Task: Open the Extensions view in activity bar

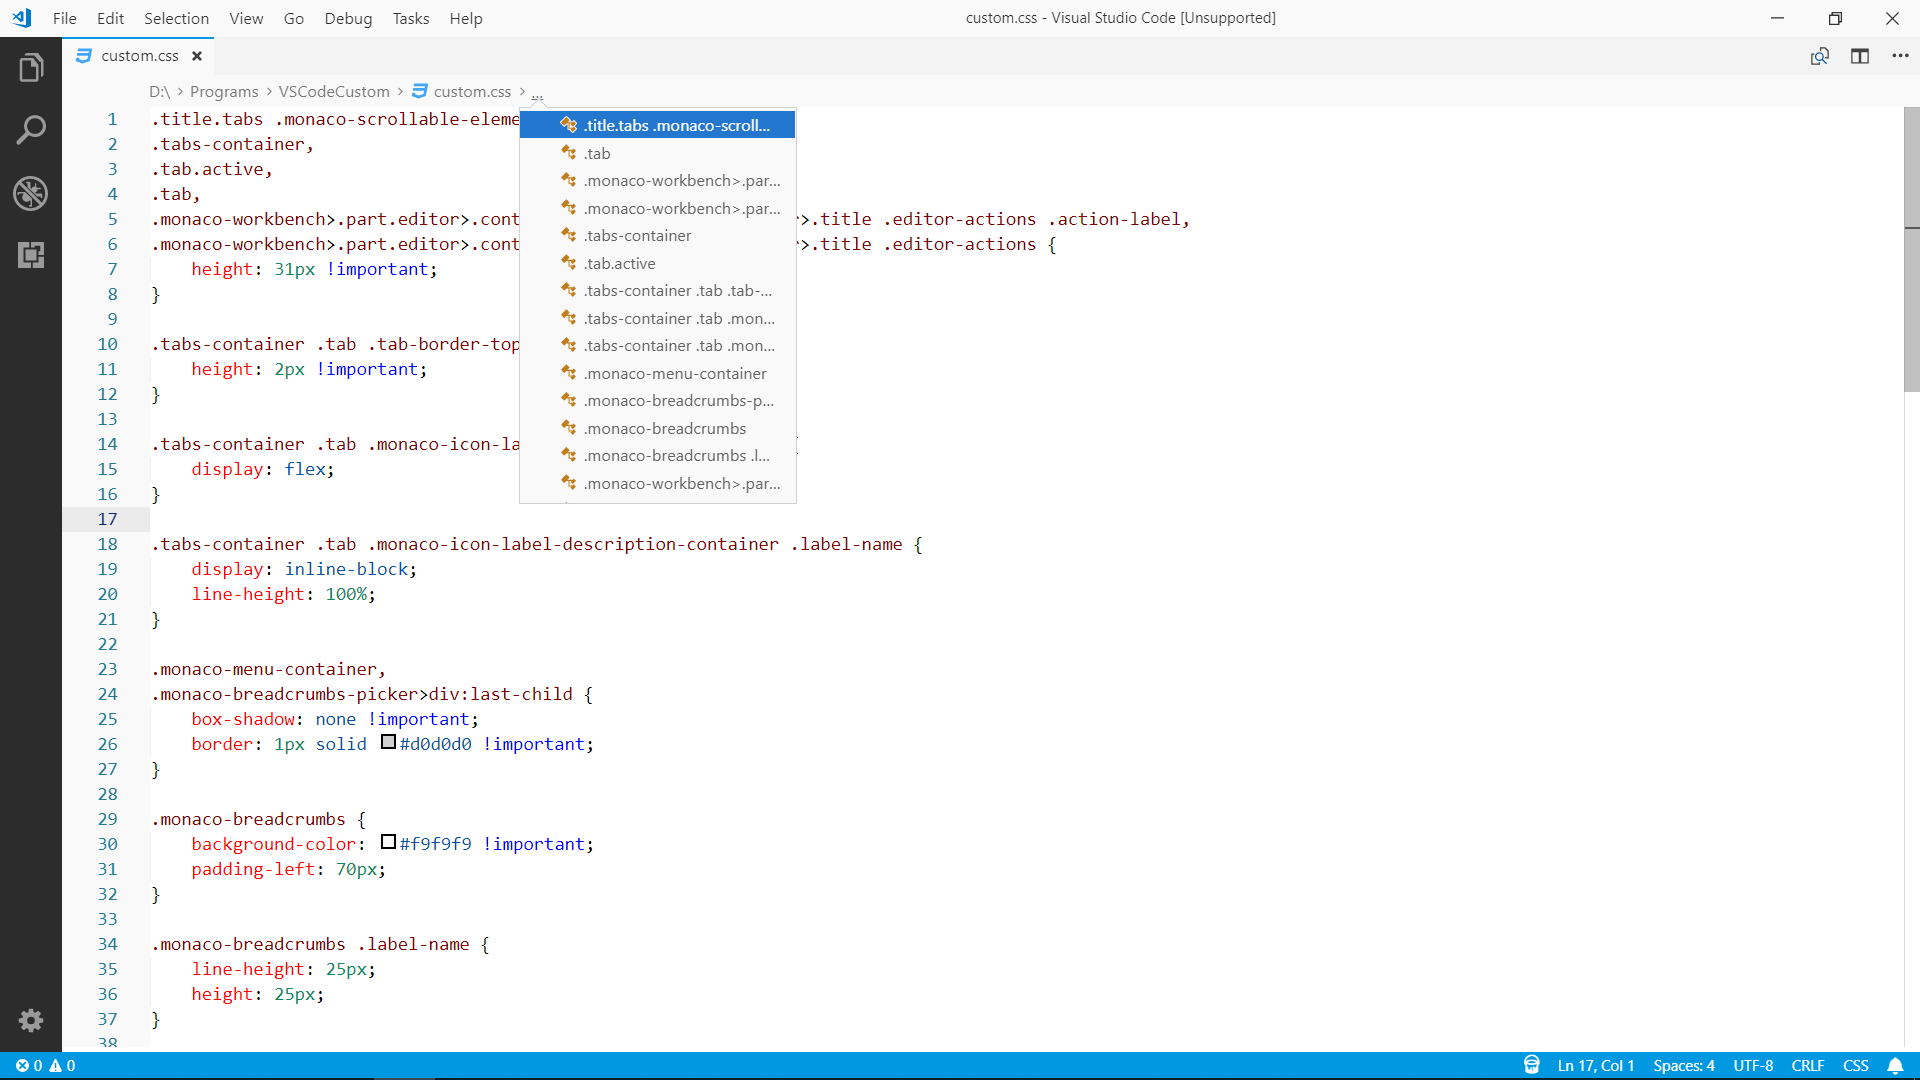Action: (x=31, y=255)
